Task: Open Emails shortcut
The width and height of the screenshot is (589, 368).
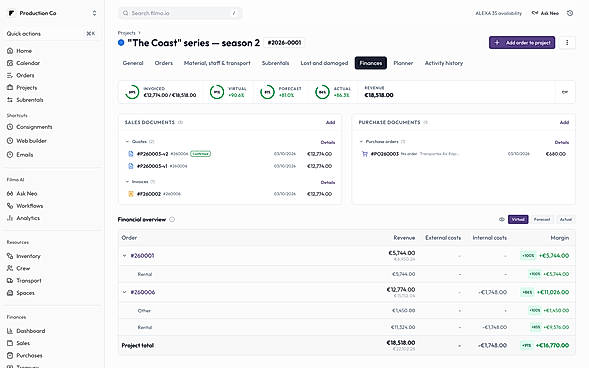Action: coord(24,155)
